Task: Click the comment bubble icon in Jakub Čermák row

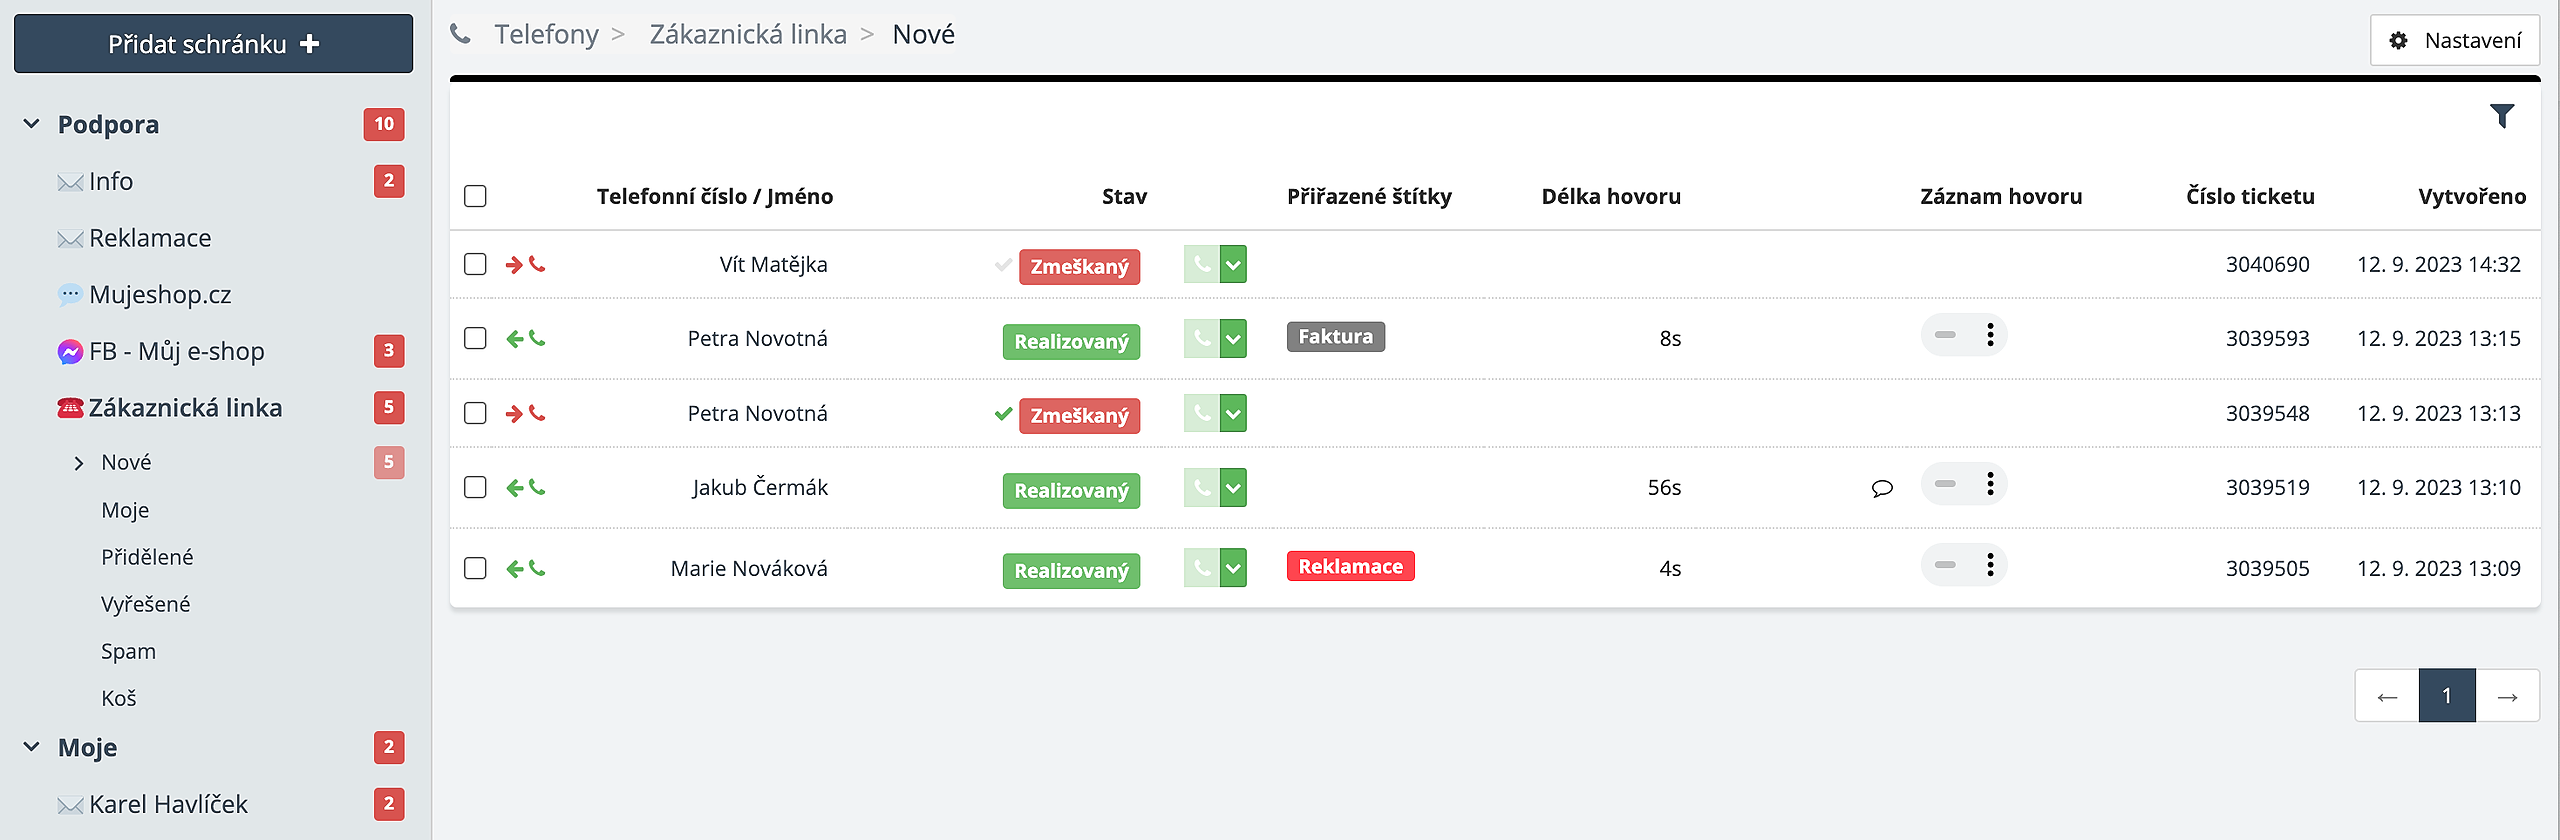Action: pos(1881,488)
